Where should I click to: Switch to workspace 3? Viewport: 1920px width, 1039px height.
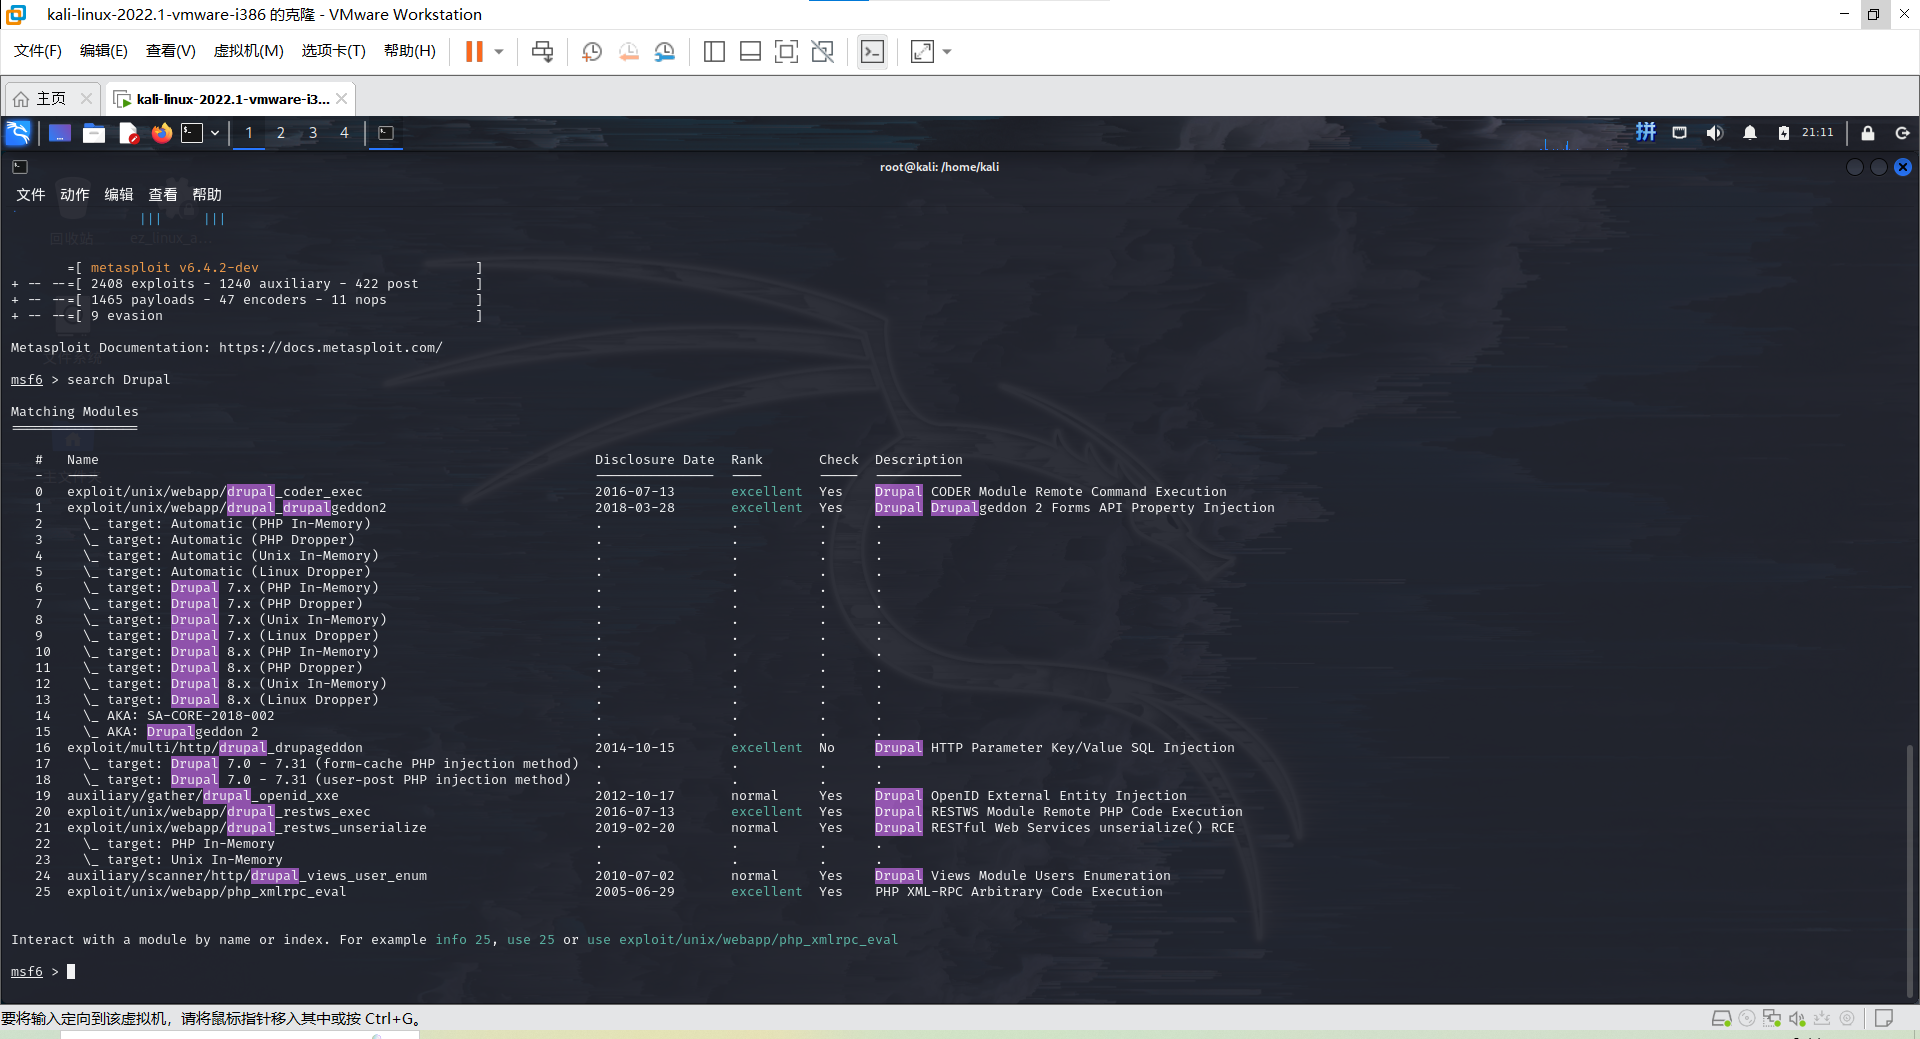(313, 133)
